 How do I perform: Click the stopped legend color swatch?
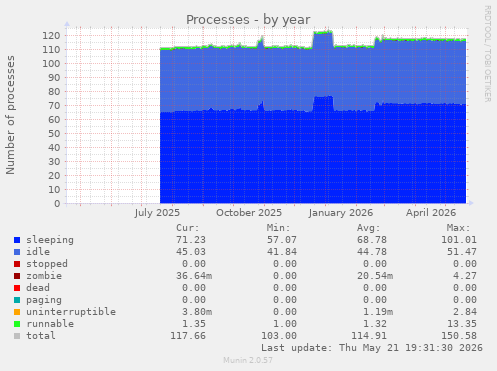tap(17, 264)
